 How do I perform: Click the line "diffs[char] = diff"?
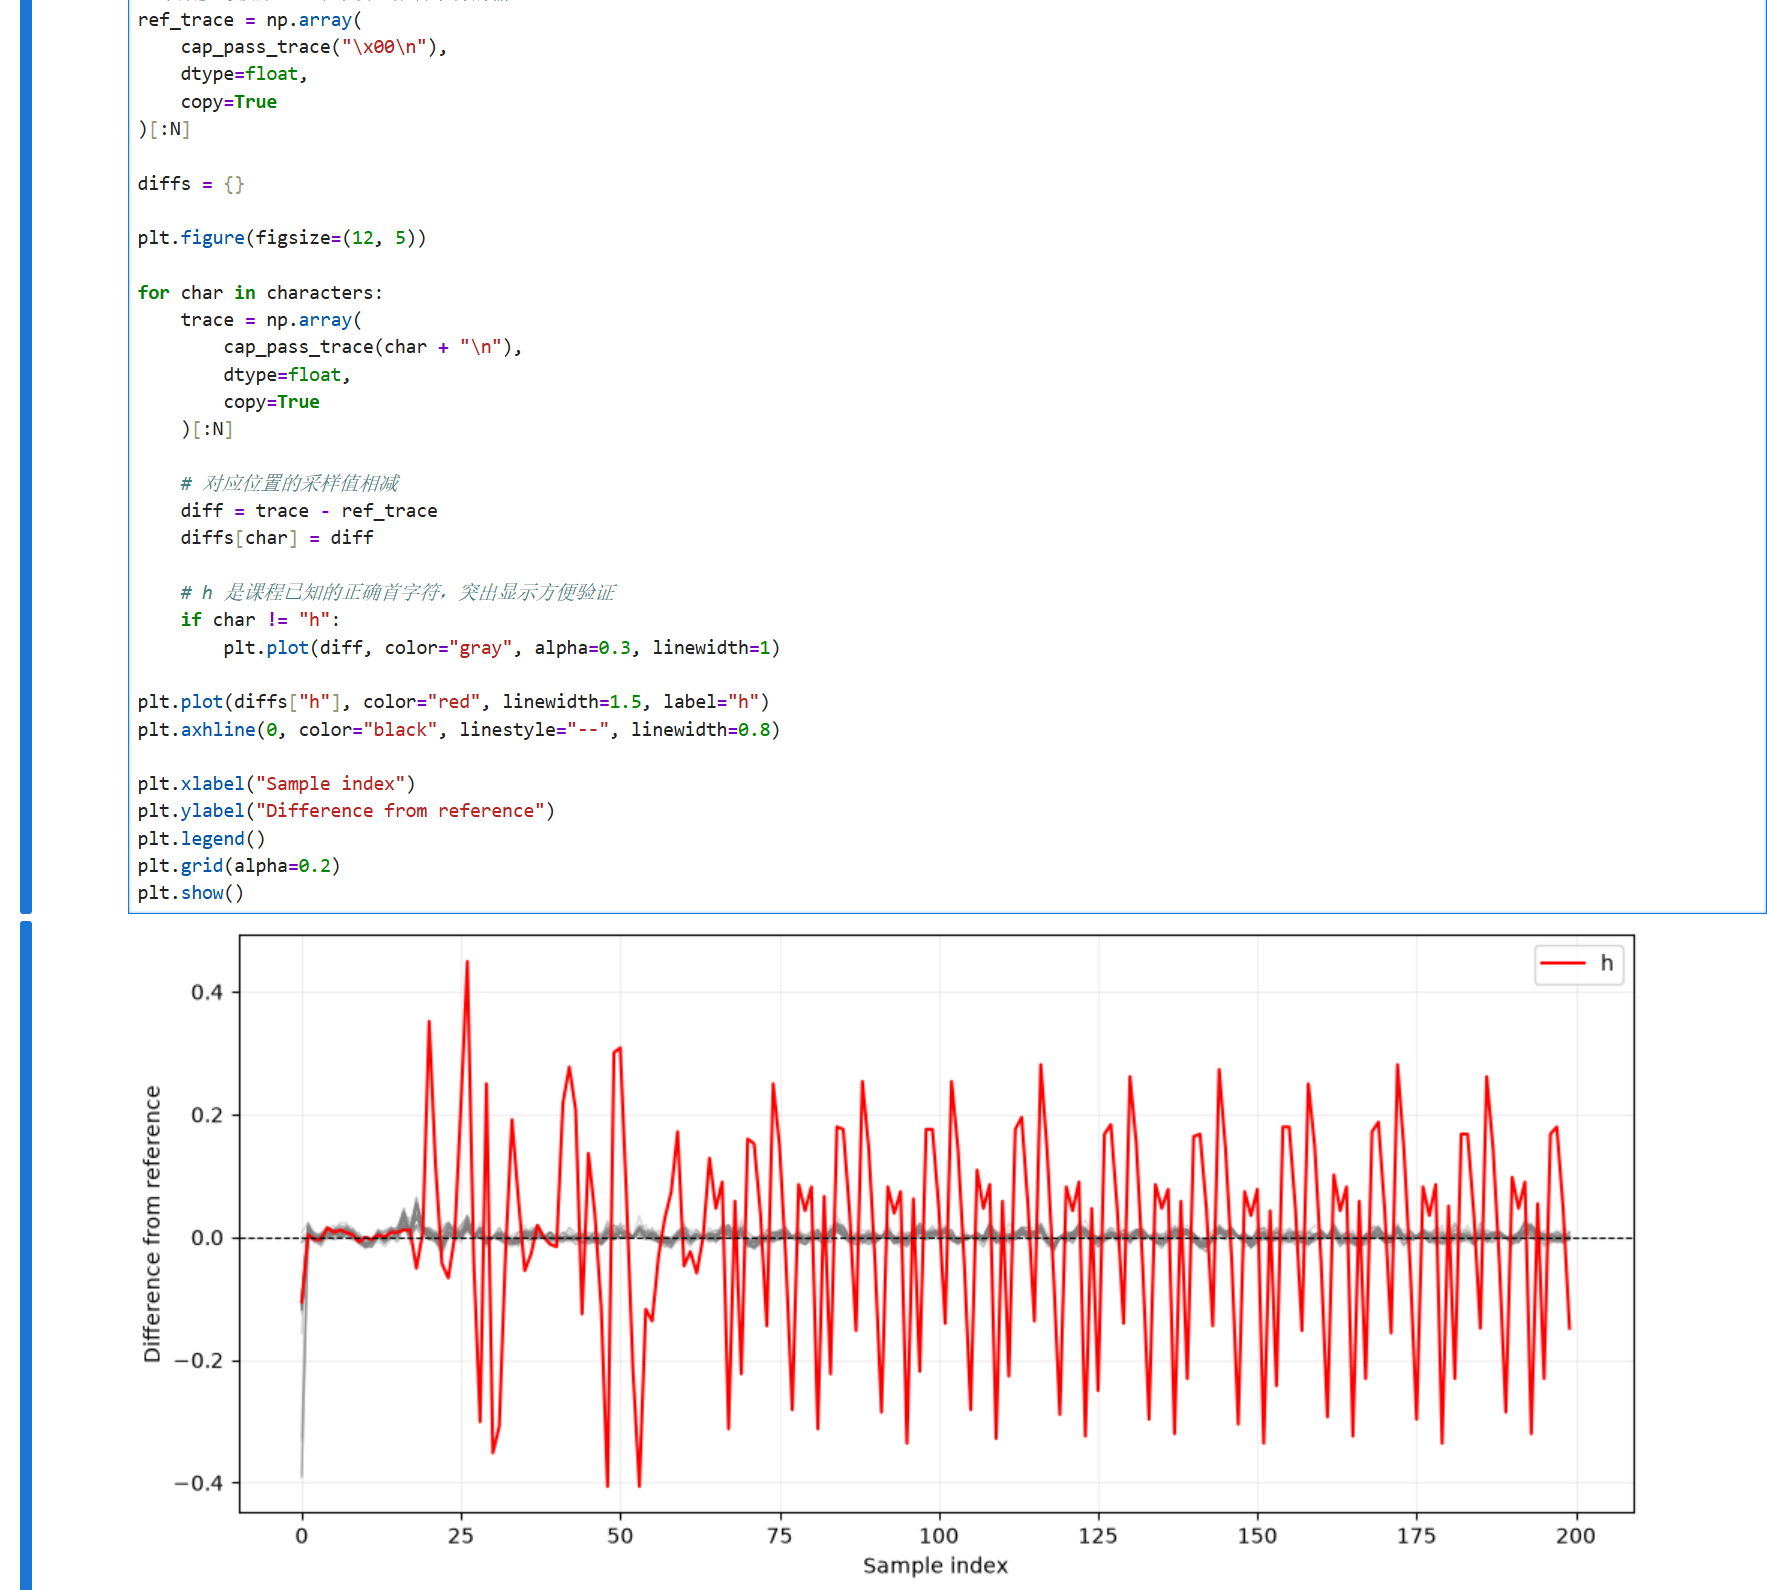(277, 538)
